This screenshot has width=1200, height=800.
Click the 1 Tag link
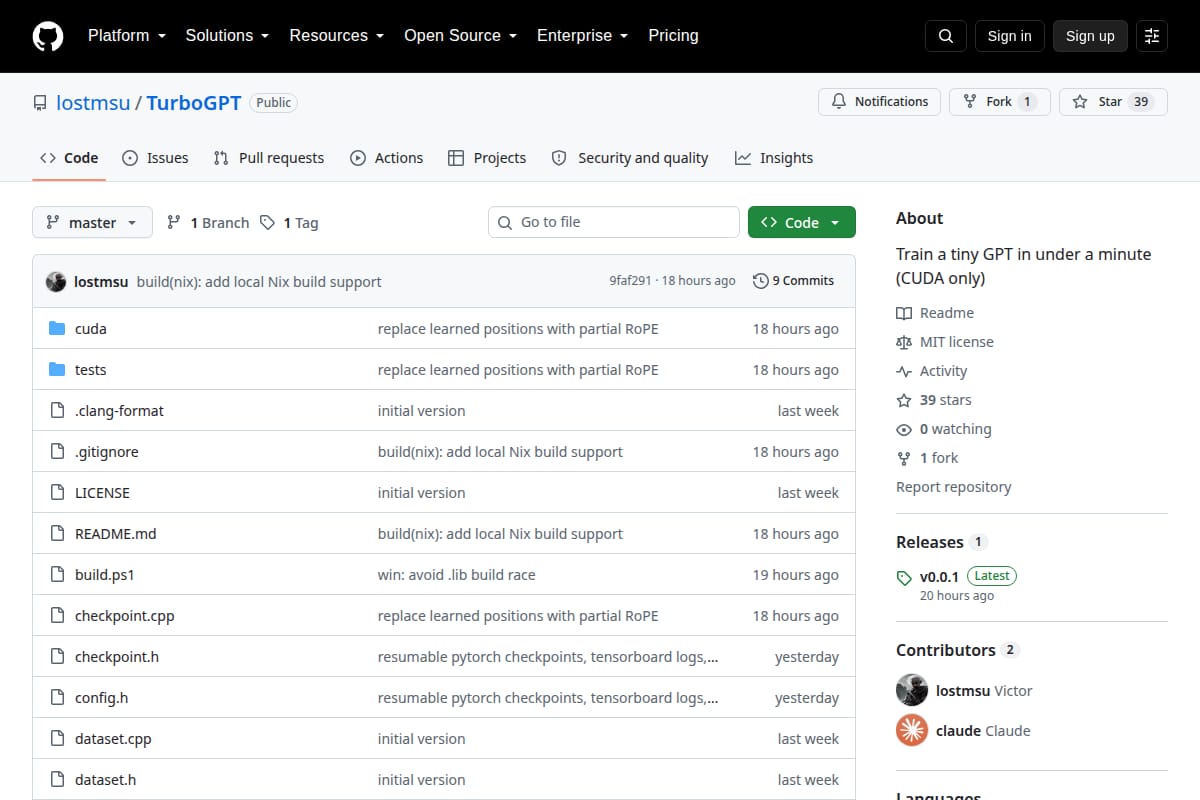click(x=289, y=223)
